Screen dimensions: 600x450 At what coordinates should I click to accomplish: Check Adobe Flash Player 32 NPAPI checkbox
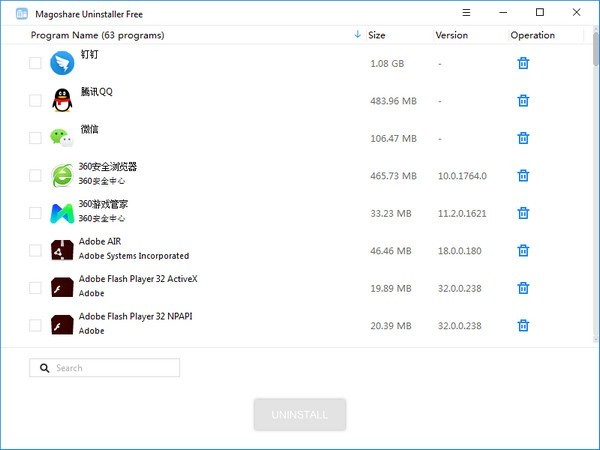[x=35, y=326]
